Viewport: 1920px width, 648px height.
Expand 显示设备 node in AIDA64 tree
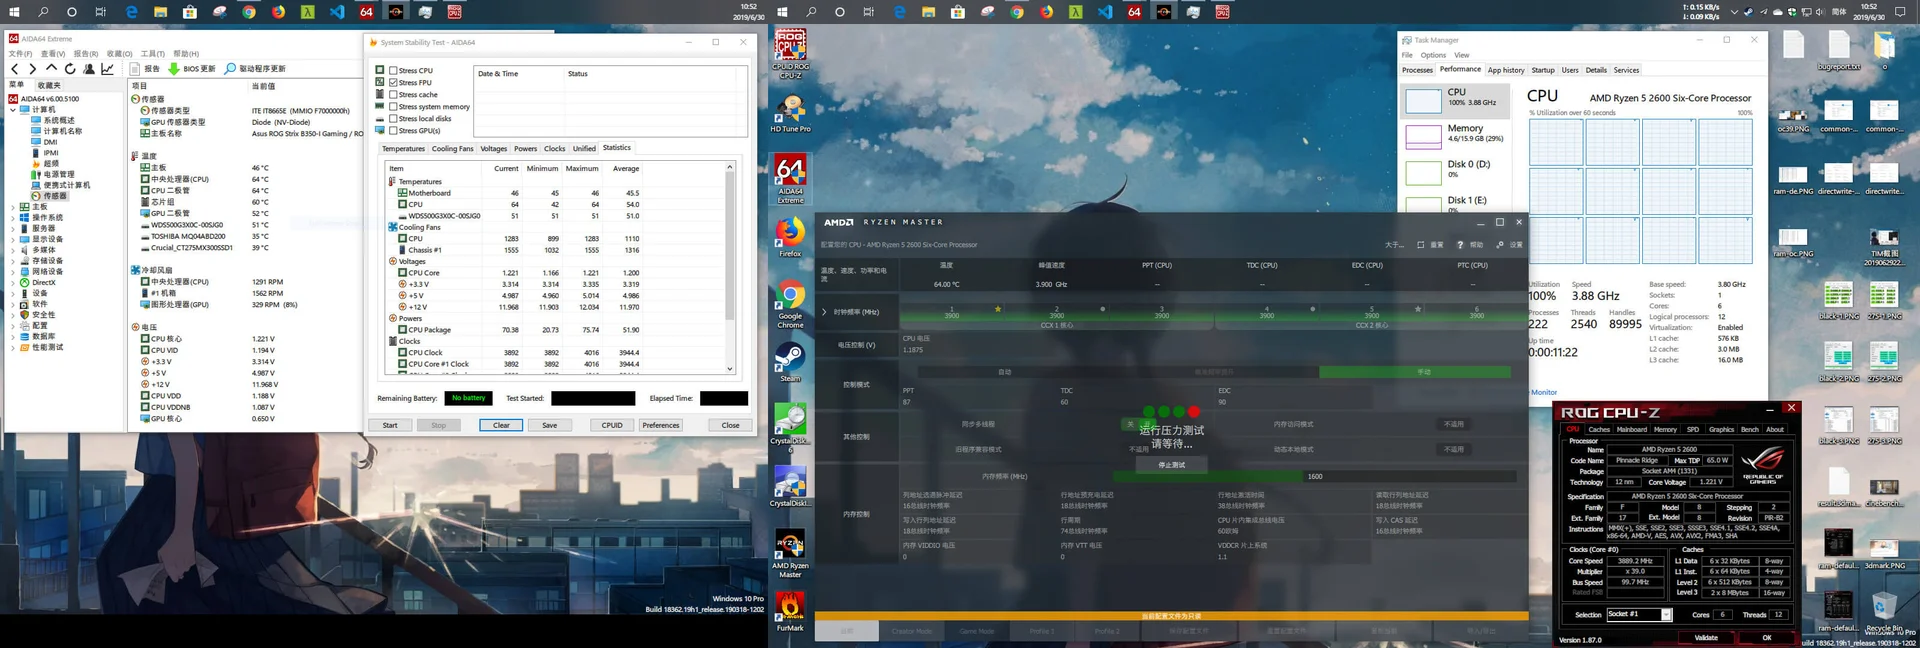point(13,239)
